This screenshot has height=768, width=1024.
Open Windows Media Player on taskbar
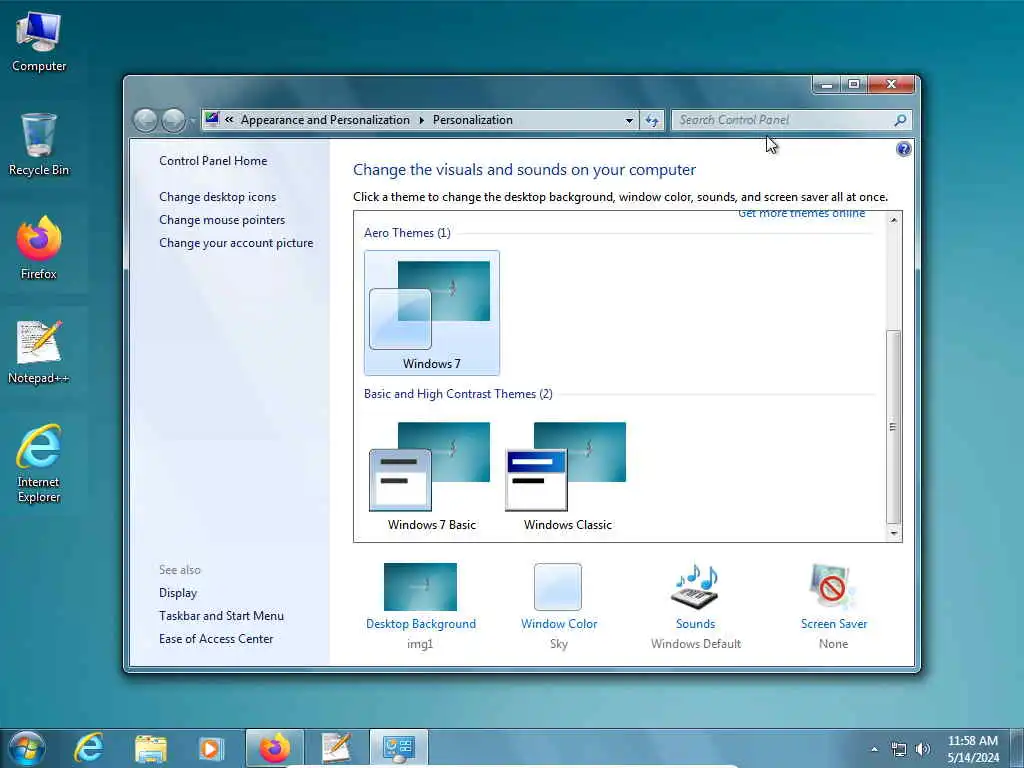[211, 748]
